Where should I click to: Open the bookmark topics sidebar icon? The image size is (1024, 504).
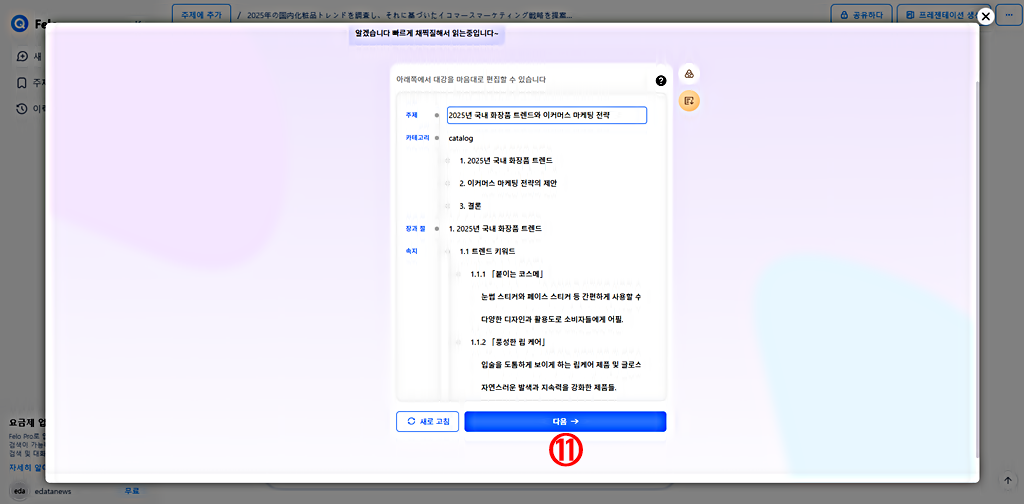22,83
